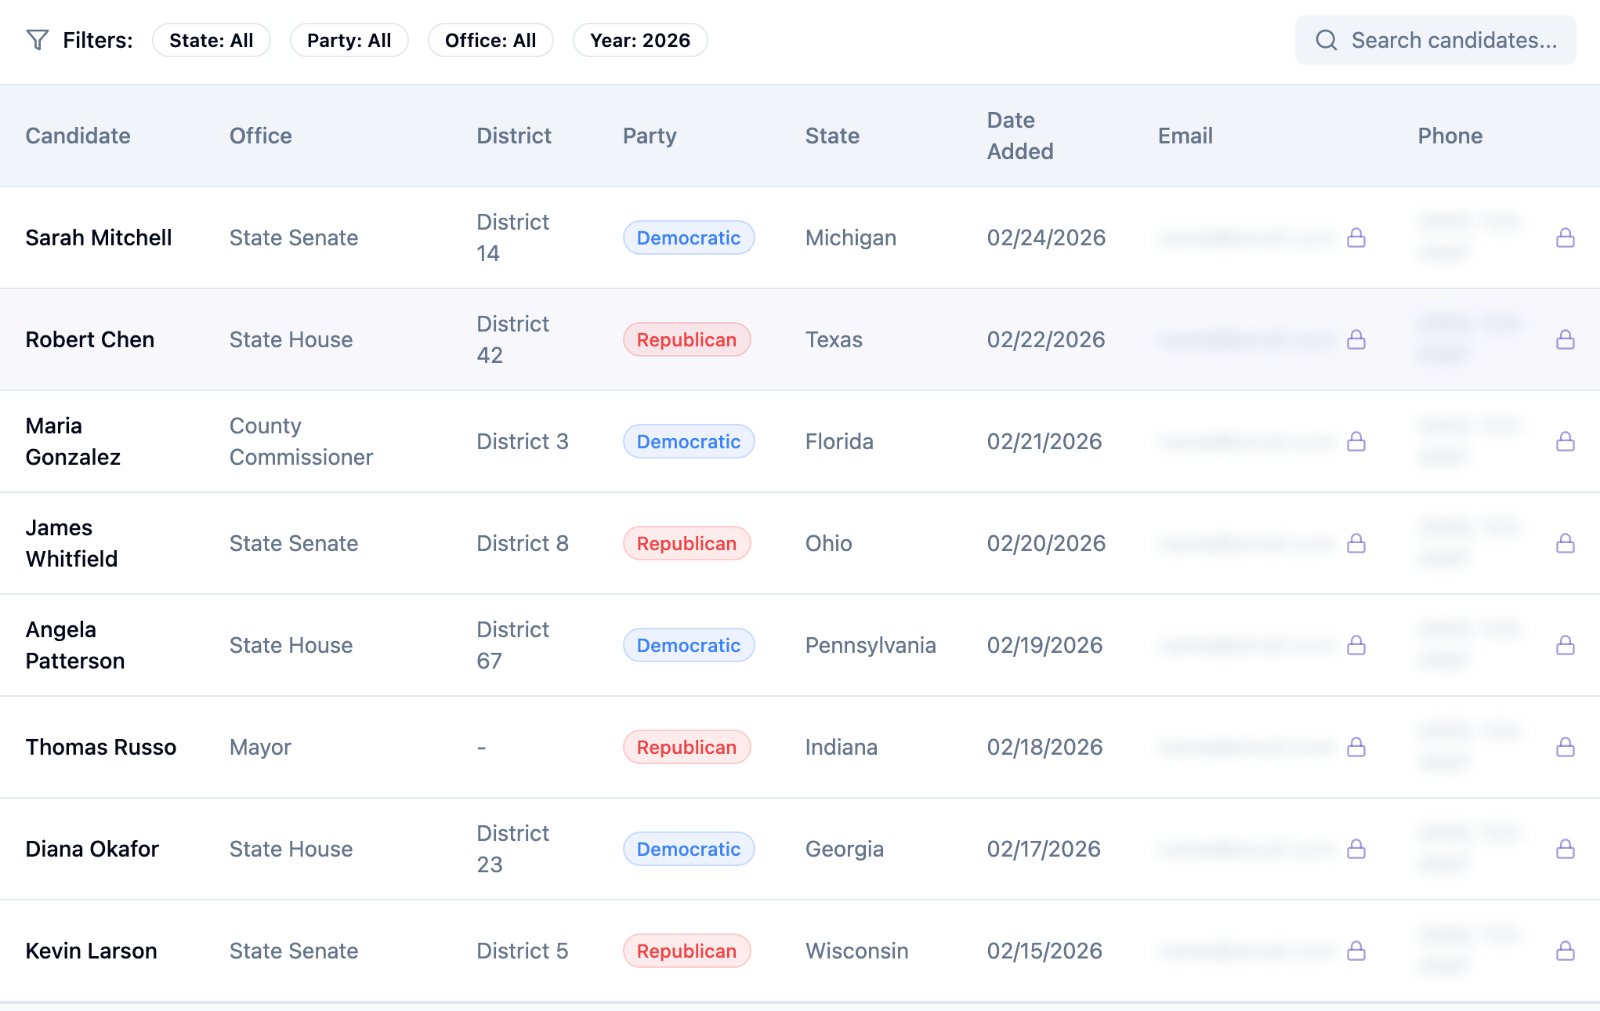Click the Georgia state cell
The width and height of the screenshot is (1600, 1011).
click(844, 850)
